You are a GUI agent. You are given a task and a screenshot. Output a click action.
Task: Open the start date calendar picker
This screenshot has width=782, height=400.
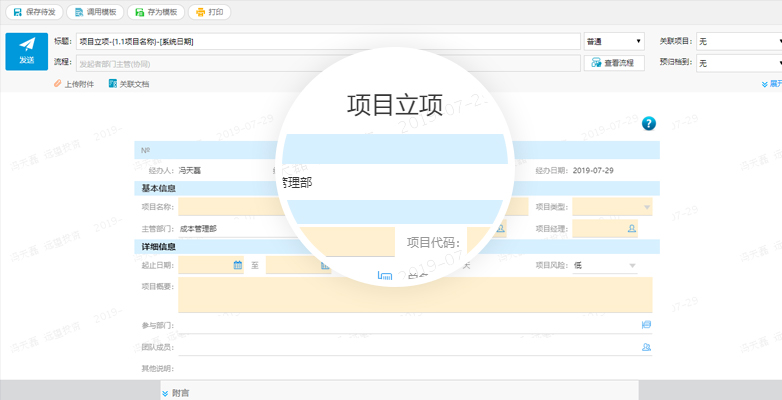(x=238, y=265)
